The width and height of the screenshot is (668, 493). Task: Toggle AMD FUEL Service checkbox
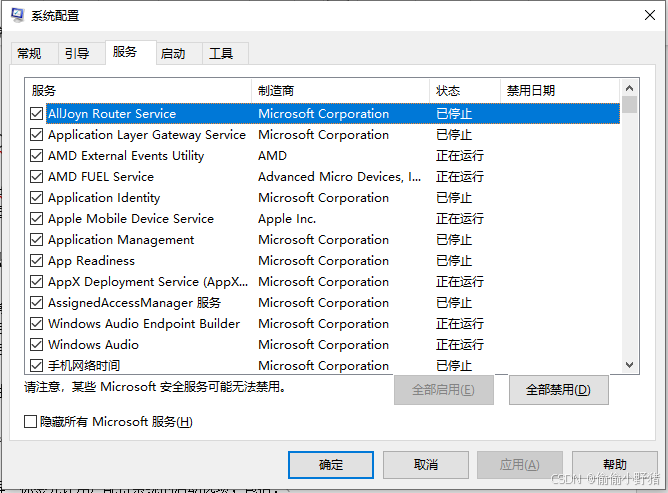[x=37, y=177]
